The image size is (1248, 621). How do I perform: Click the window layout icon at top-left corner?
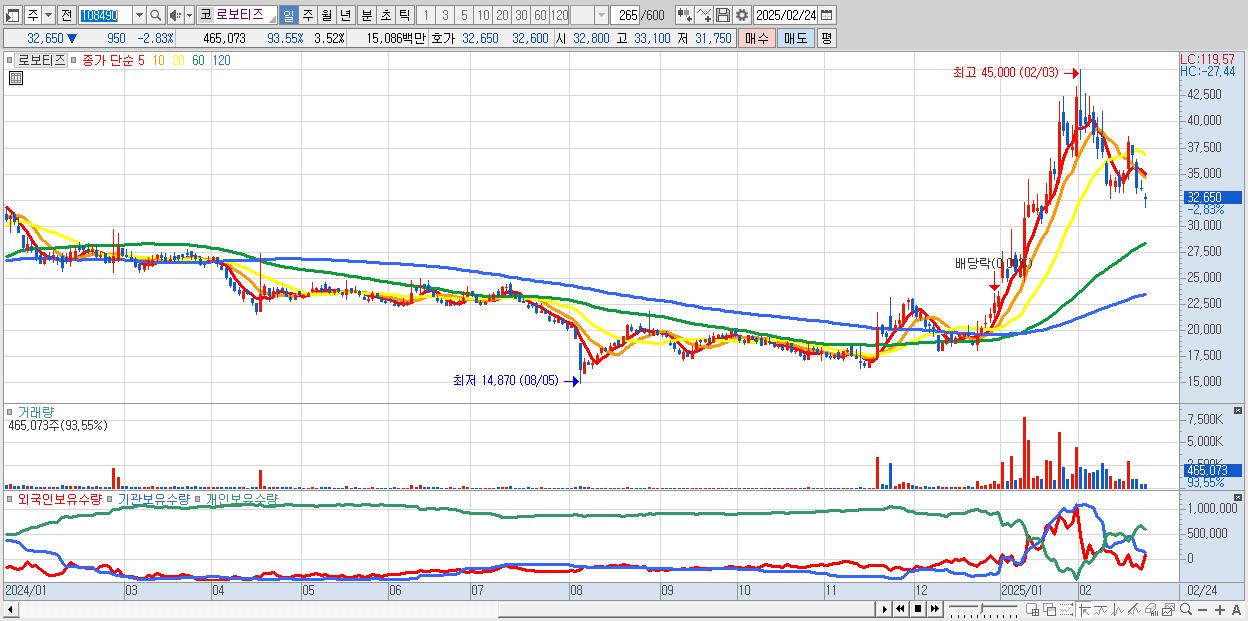click(x=13, y=16)
